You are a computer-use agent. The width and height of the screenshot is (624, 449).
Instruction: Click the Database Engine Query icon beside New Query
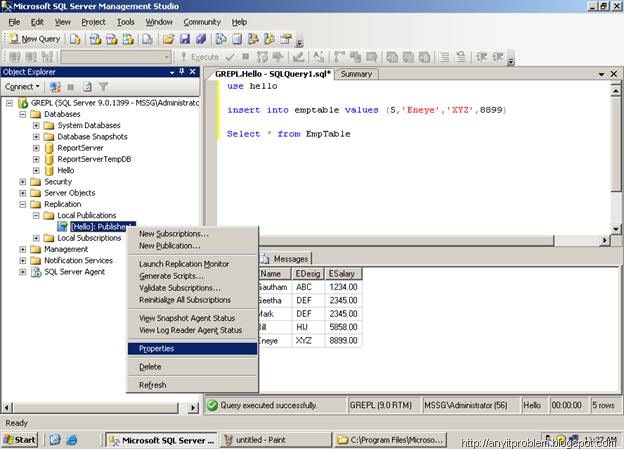[75, 39]
